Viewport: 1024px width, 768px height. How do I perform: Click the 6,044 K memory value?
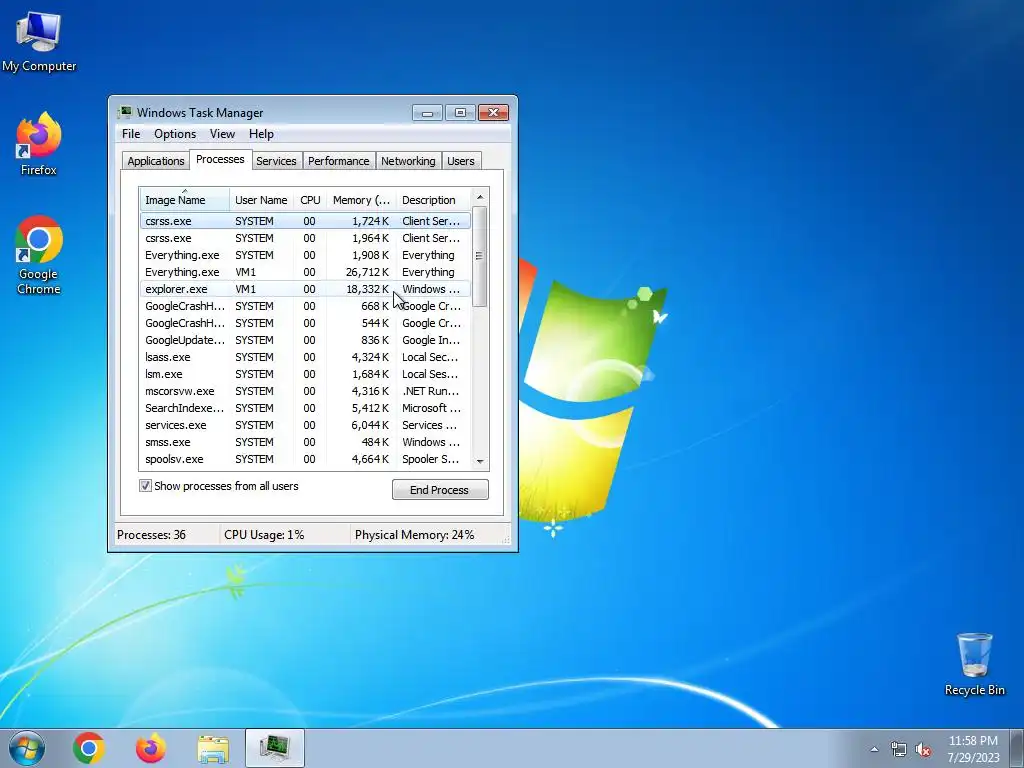(370, 424)
